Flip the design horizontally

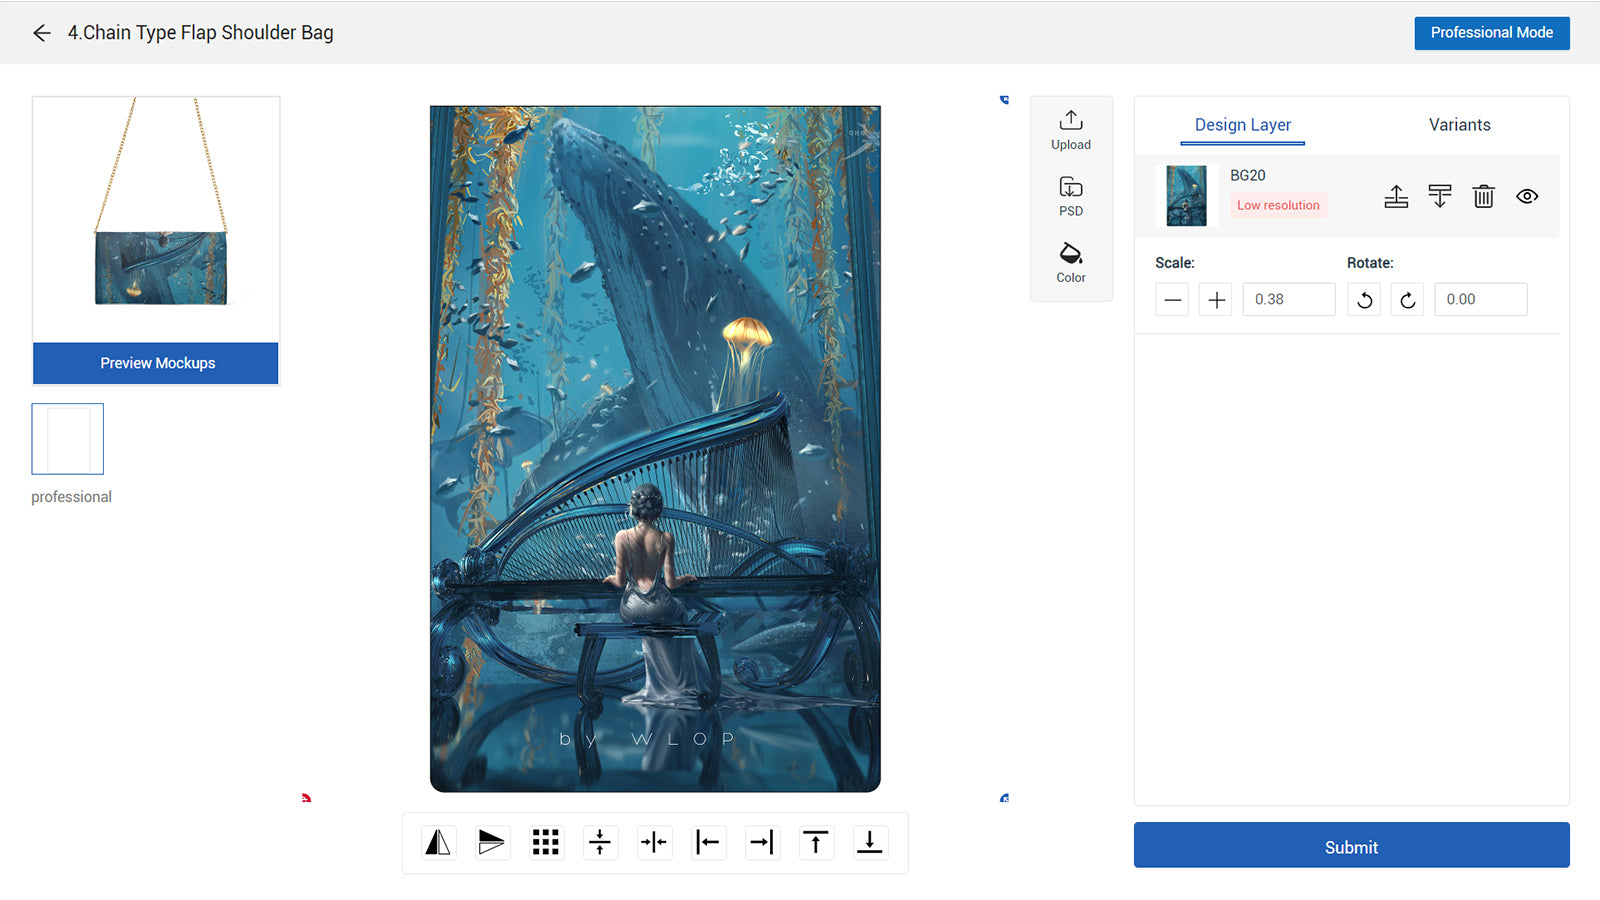[438, 843]
